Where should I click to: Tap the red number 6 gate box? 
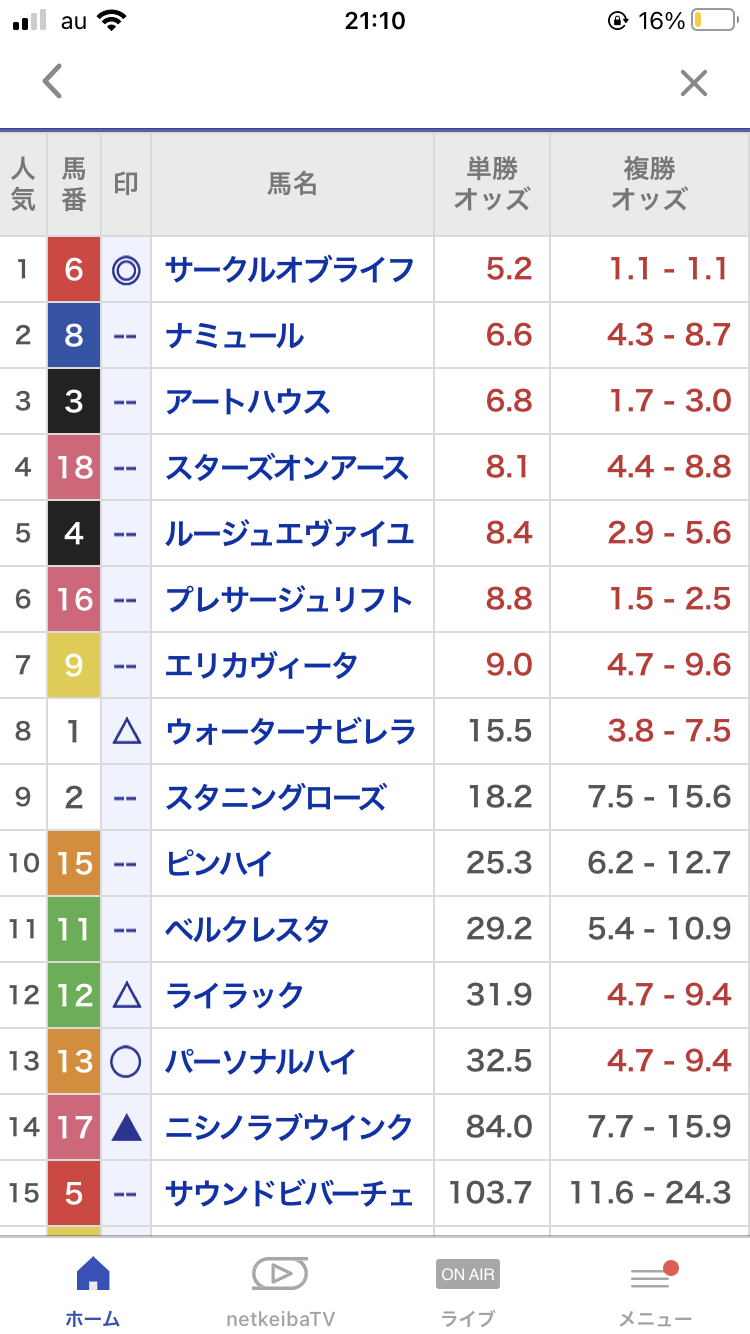74,270
